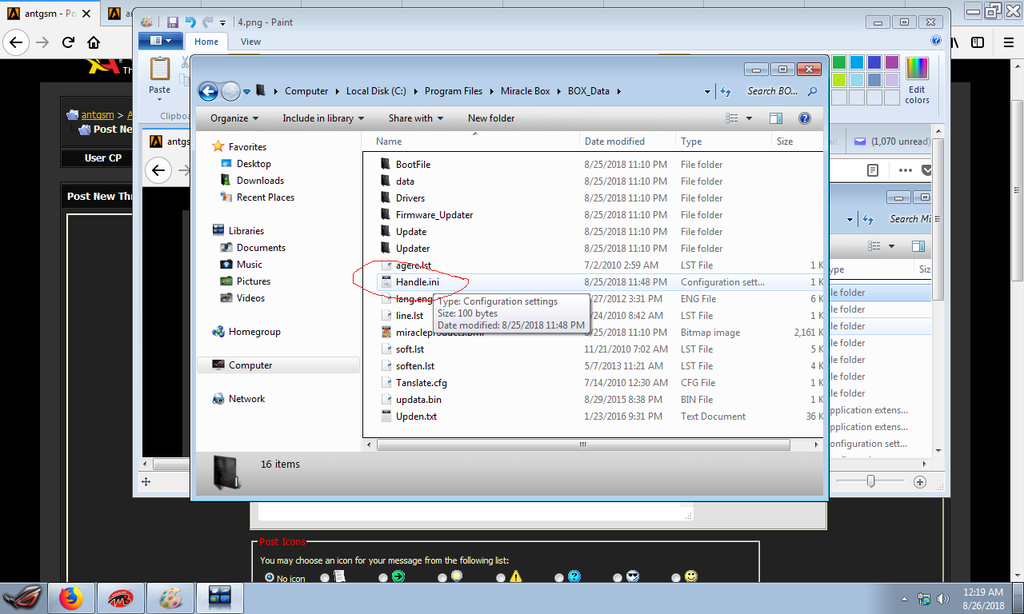The width and height of the screenshot is (1024, 614).
Task: Click Documents in the navigation pane
Action: pos(261,248)
